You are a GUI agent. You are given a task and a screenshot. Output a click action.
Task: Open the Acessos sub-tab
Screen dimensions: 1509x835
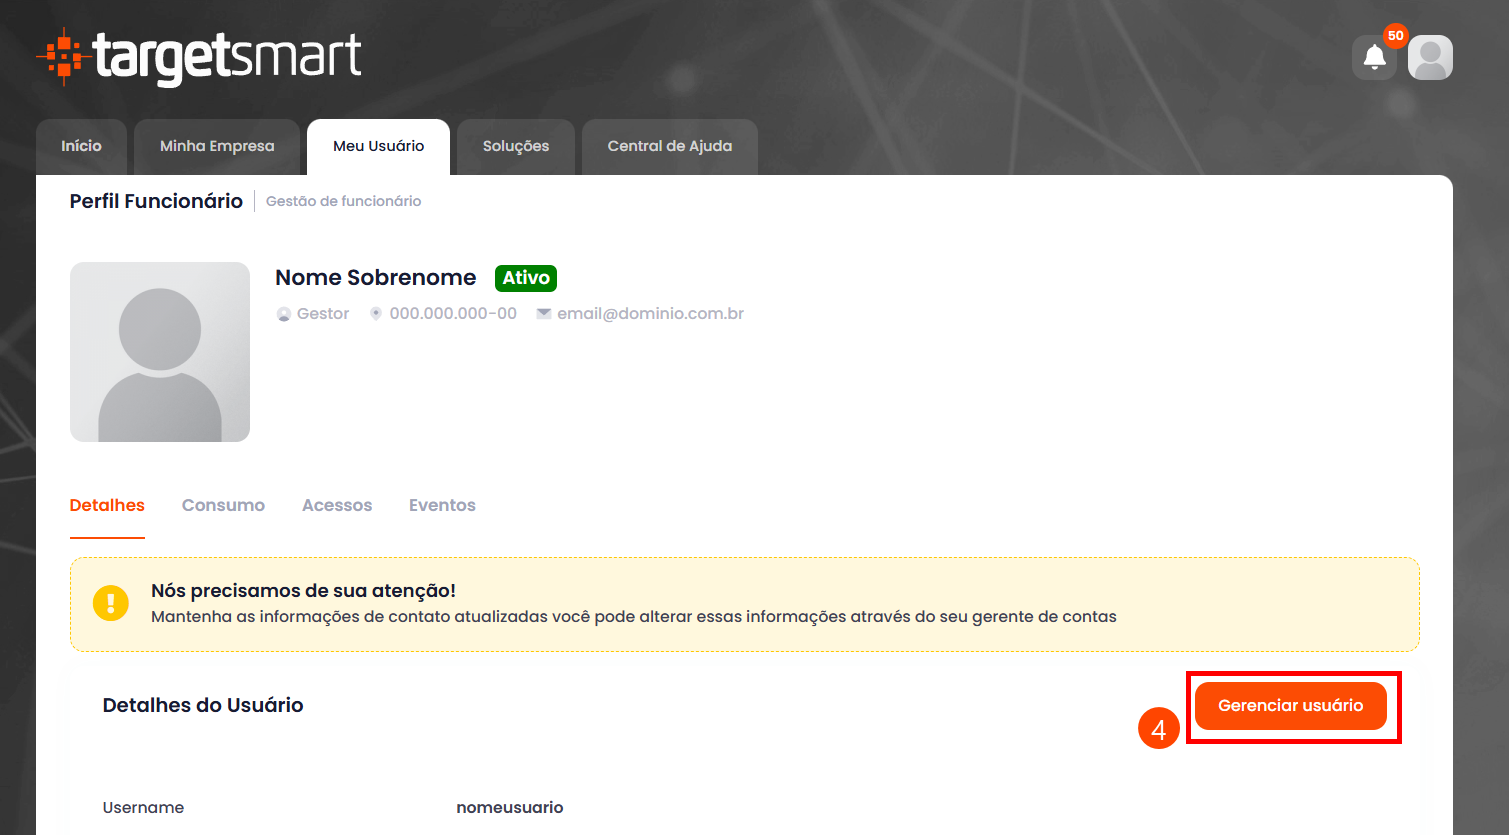click(337, 505)
